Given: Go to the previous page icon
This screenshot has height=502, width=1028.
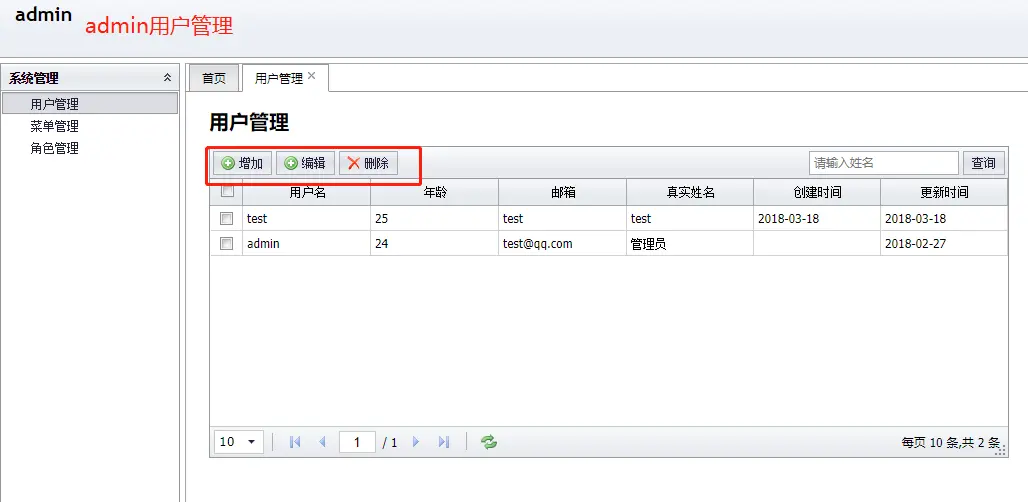Looking at the screenshot, I should [x=322, y=442].
